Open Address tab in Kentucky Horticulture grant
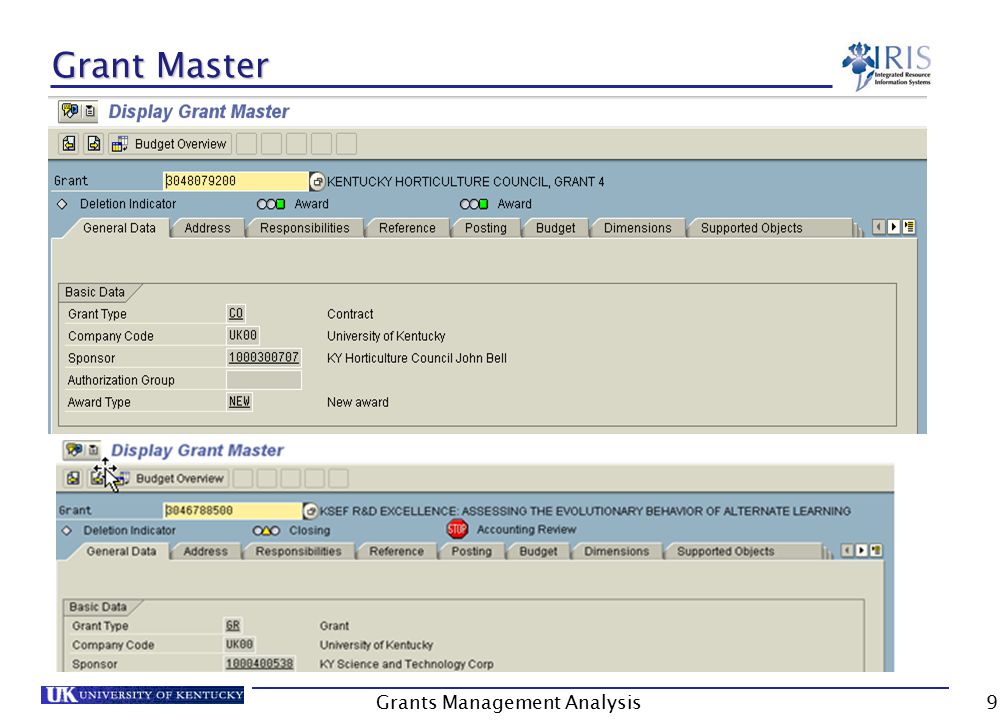Image resolution: width=1008 pixels, height=720 pixels. tap(207, 228)
